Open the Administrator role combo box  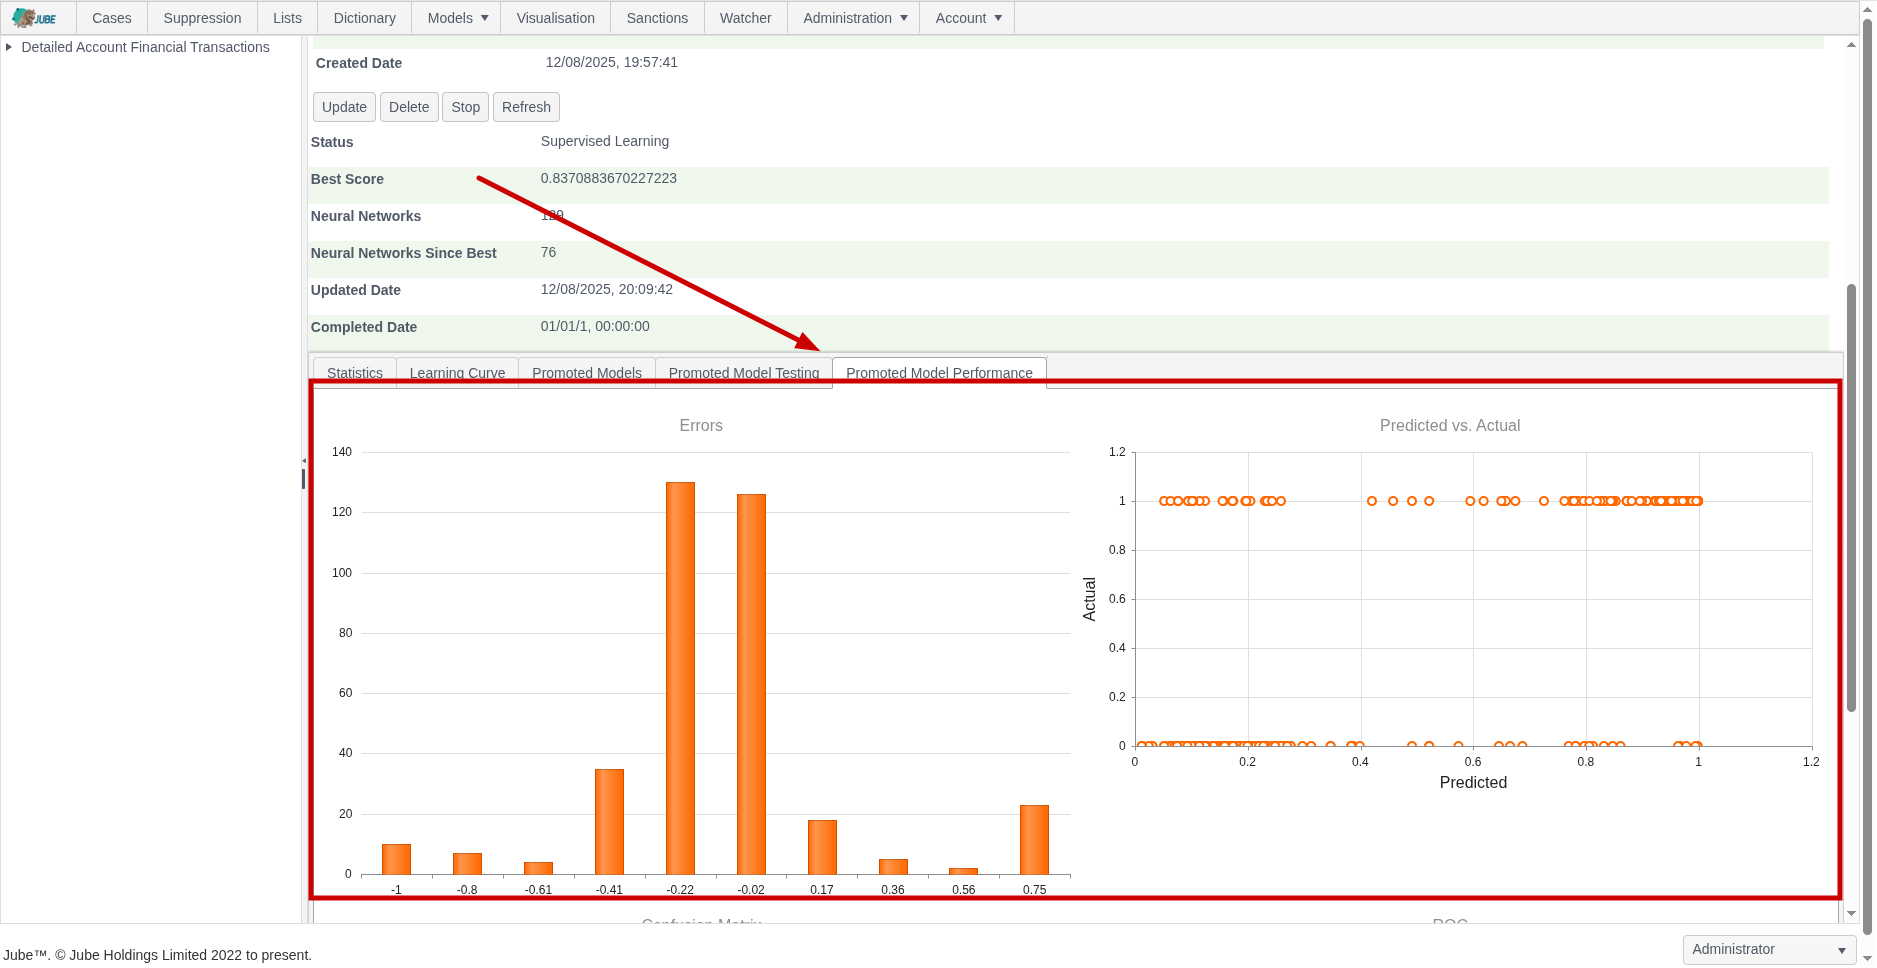(x=1769, y=949)
